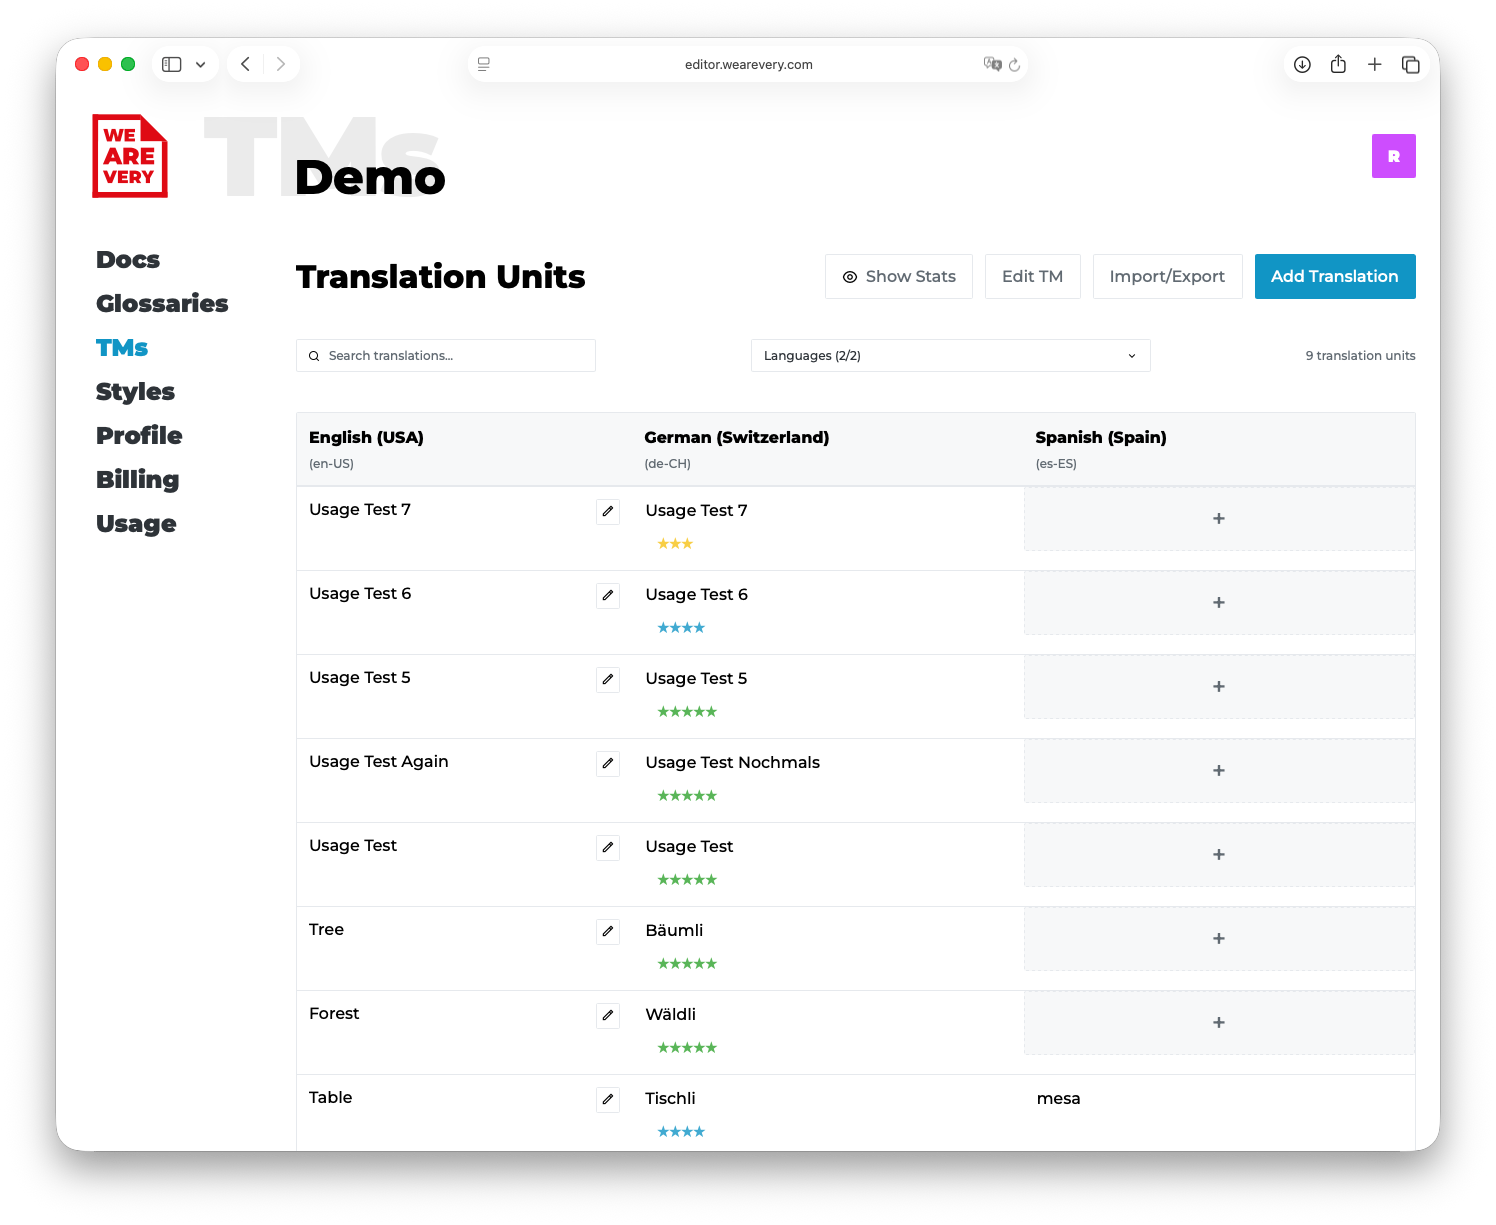Click the three-star rating under Usage Test 7
1496x1225 pixels.
(675, 544)
